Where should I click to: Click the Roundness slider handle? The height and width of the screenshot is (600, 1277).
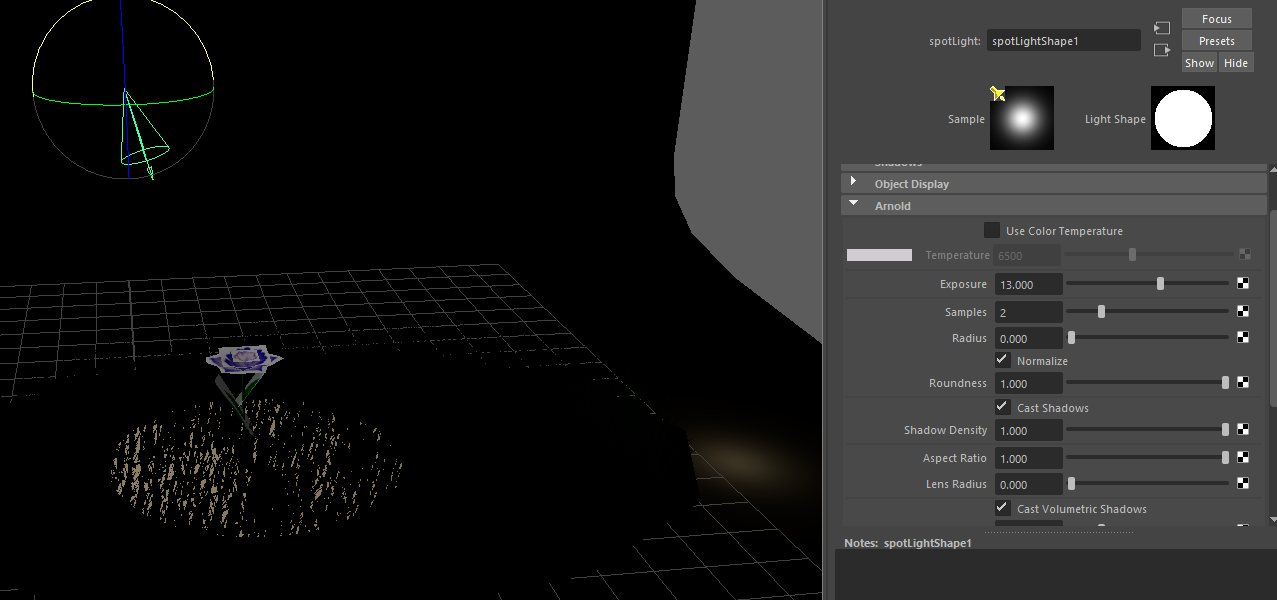click(x=1225, y=382)
